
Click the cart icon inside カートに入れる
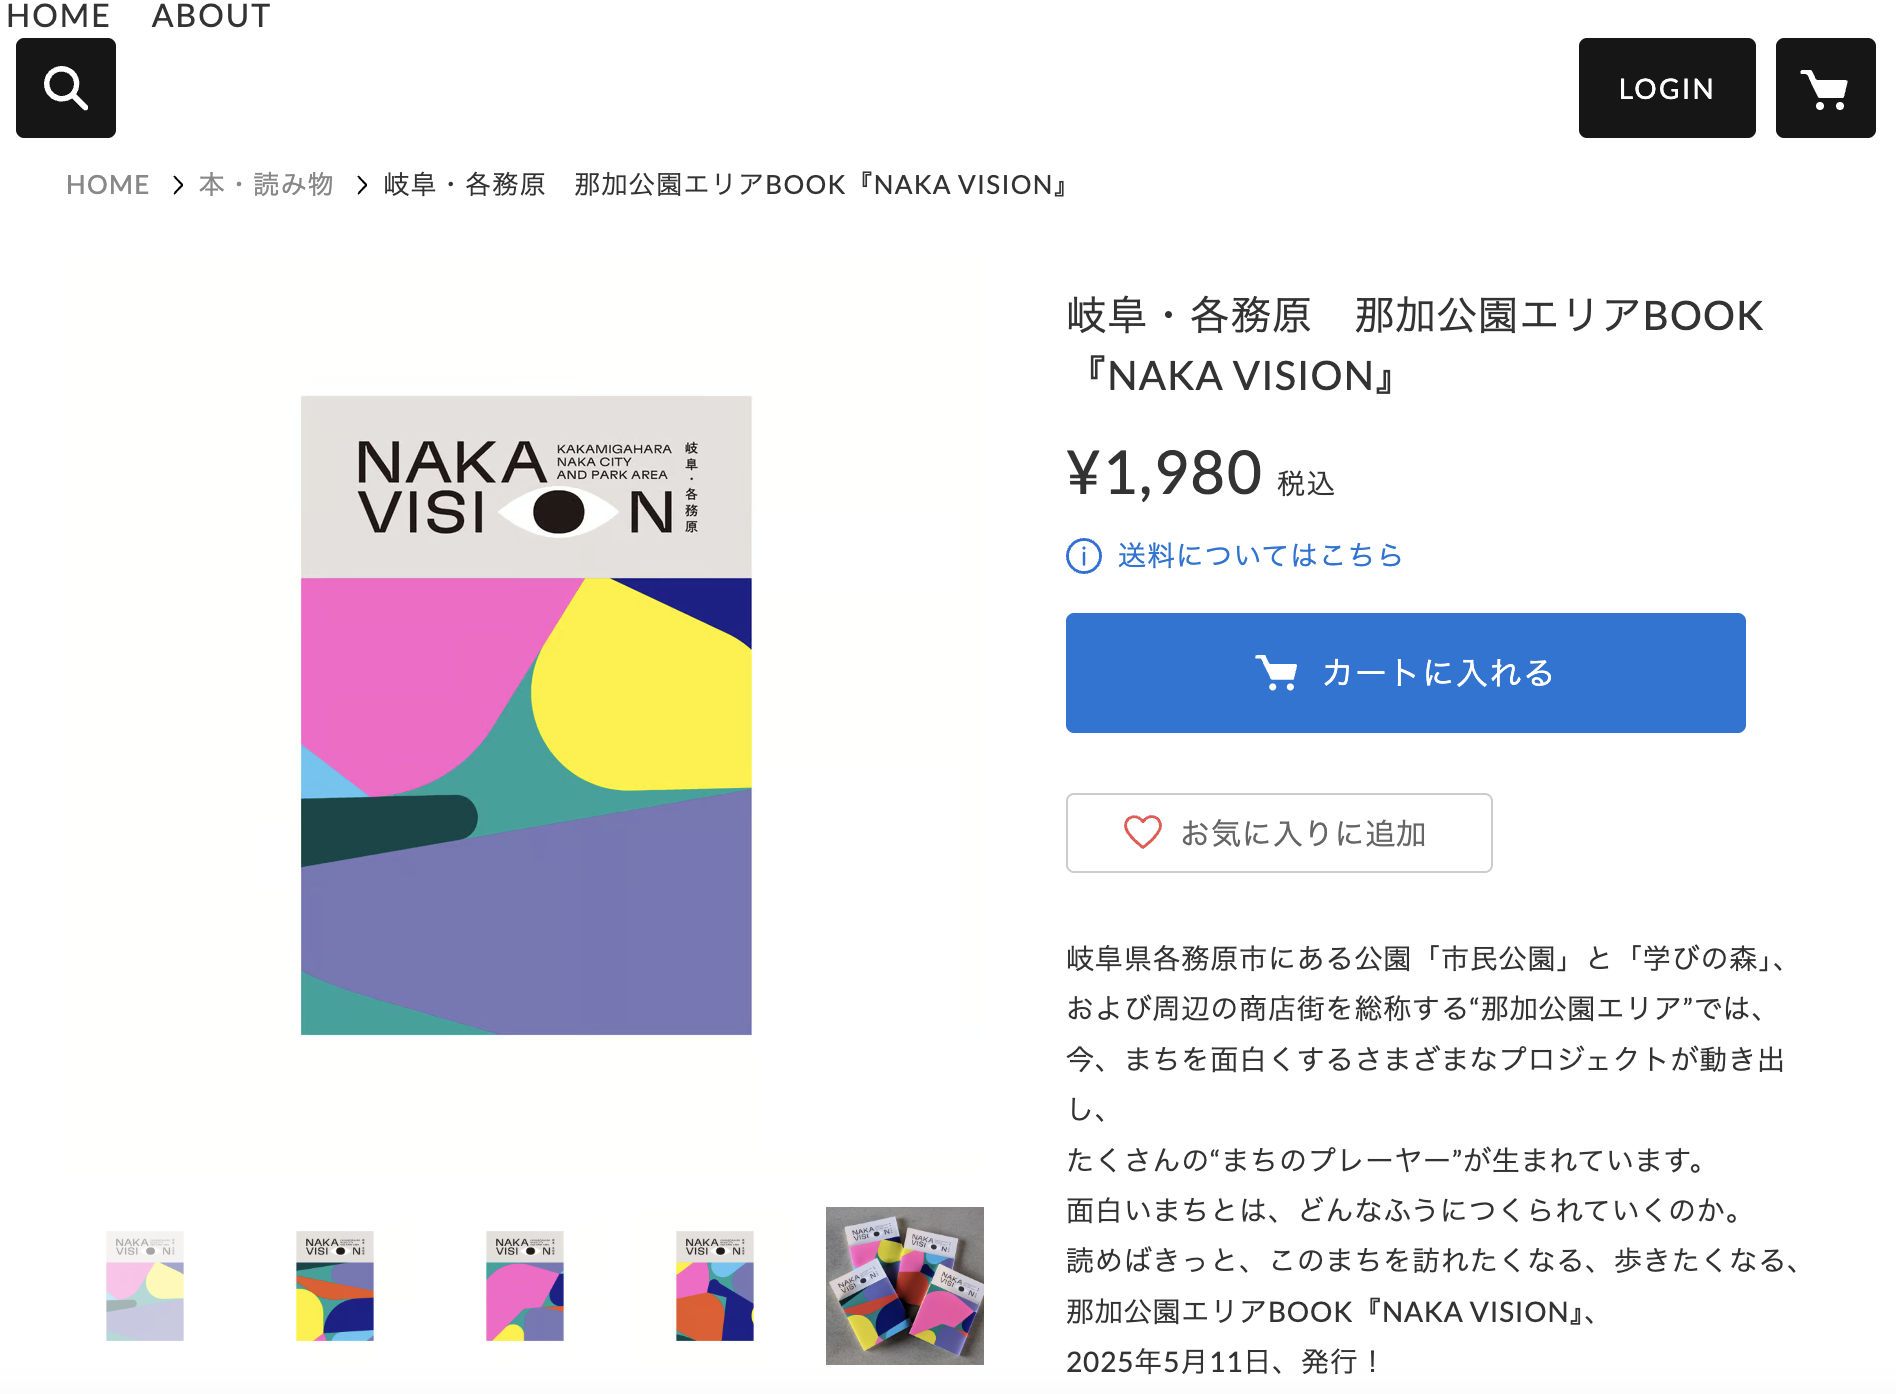coord(1277,673)
